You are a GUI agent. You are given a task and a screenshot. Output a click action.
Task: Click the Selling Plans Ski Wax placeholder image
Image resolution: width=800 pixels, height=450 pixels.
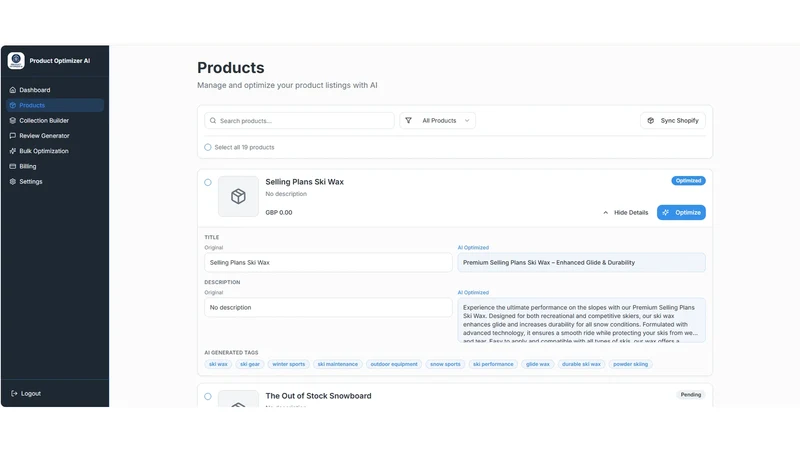coord(238,196)
